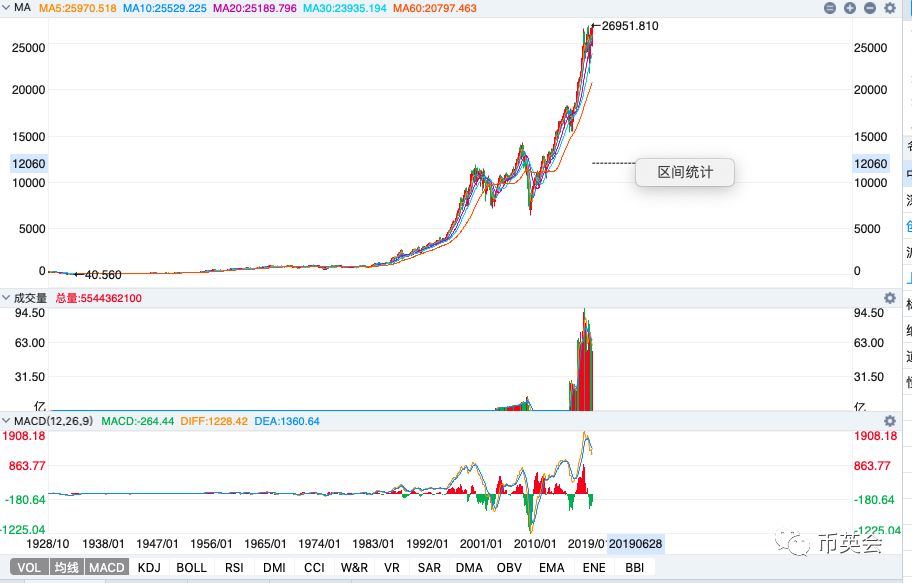The height and width of the screenshot is (583, 912).
Task: Open the 成交量 volume panel settings gear
Action: pyautogui.click(x=890, y=298)
